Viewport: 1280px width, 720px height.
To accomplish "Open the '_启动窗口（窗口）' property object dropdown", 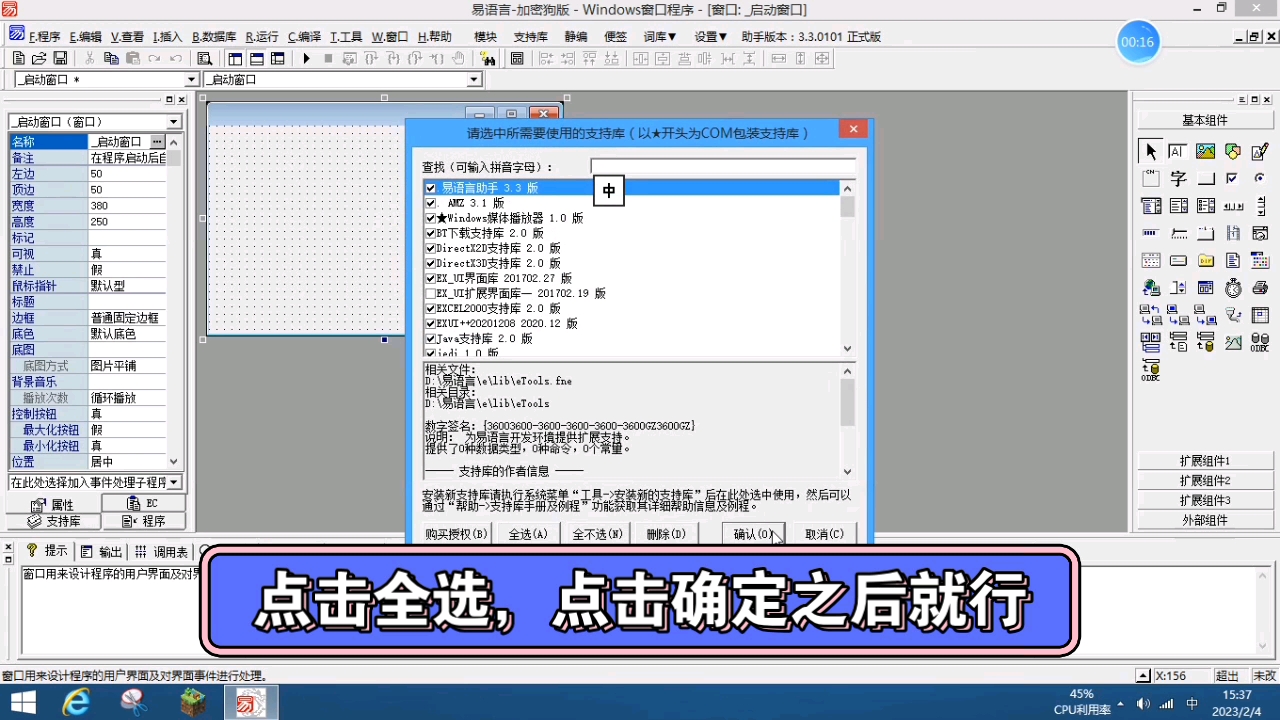I will coord(174,122).
